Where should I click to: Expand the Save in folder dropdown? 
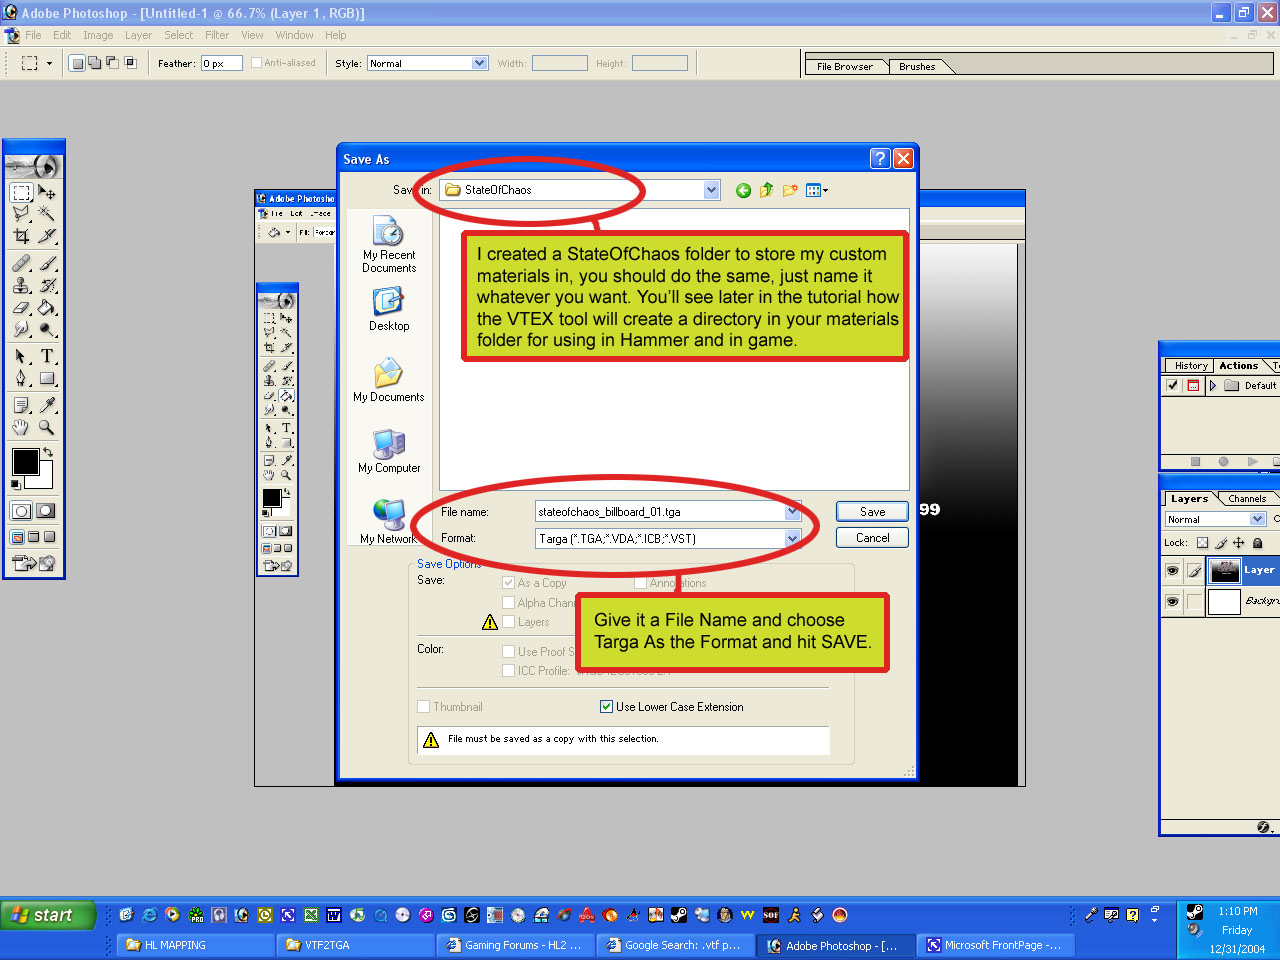[711, 190]
